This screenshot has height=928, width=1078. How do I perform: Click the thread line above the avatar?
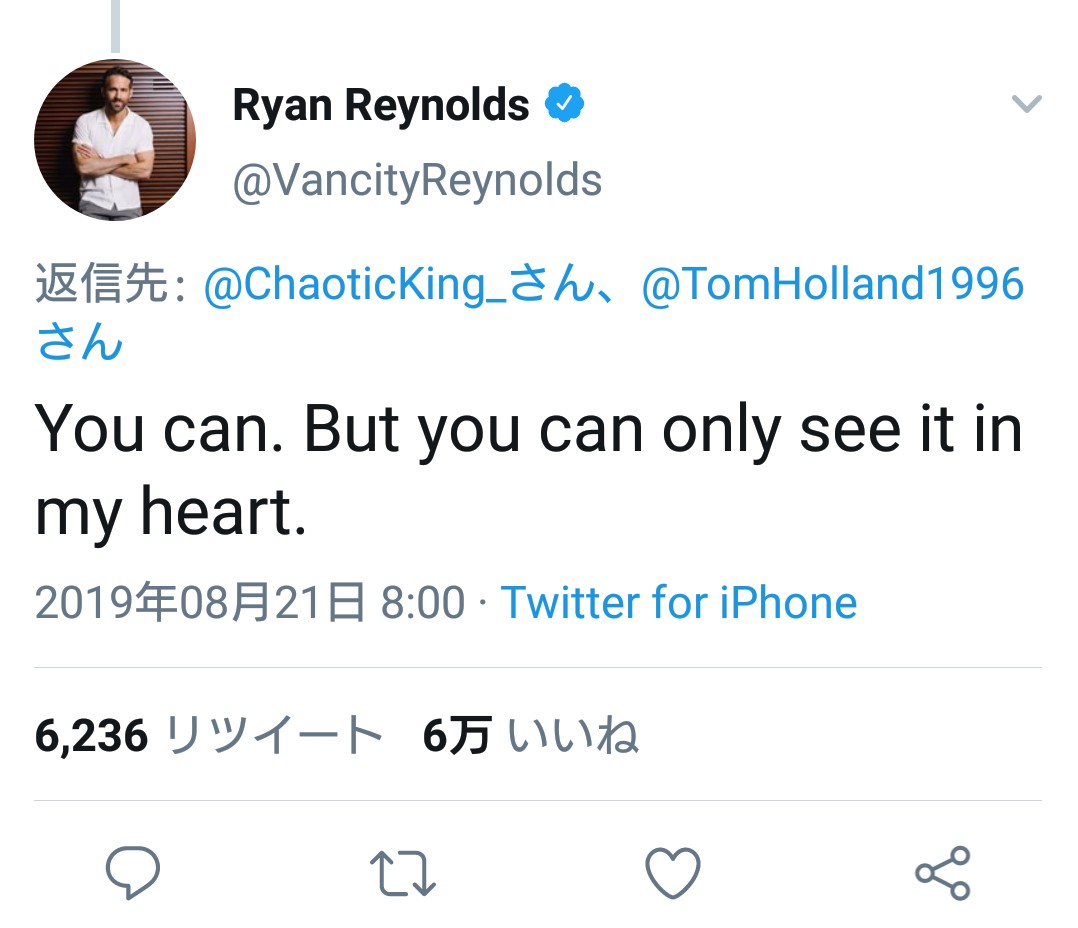pos(115,25)
